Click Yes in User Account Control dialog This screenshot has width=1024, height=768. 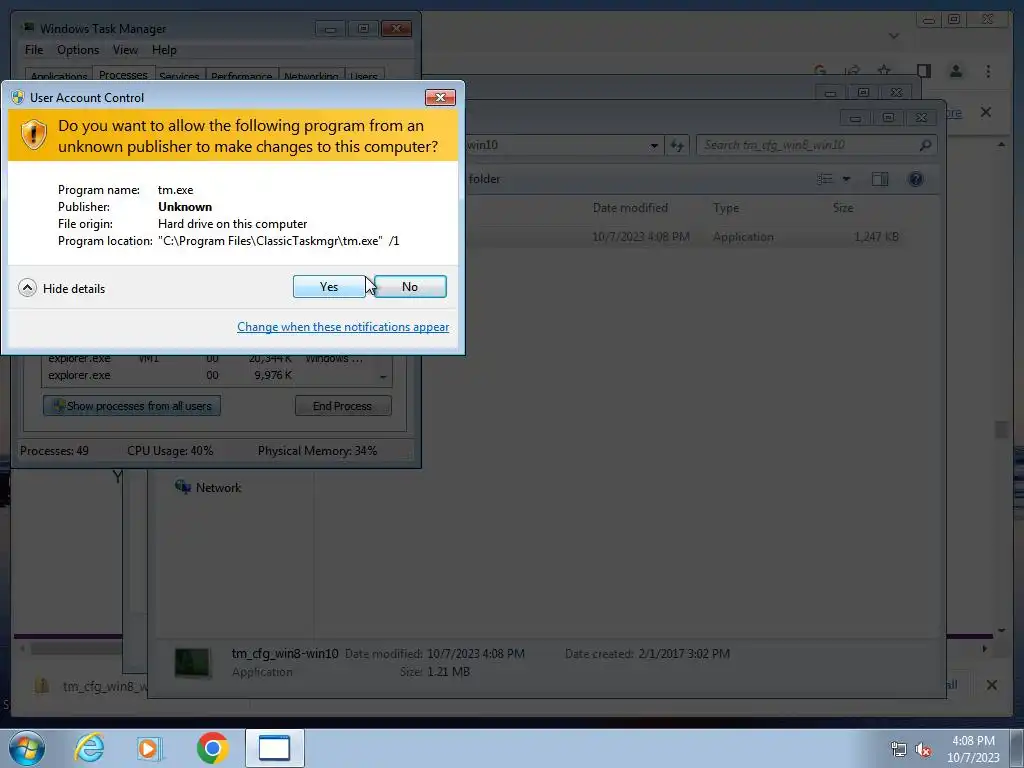(328, 287)
